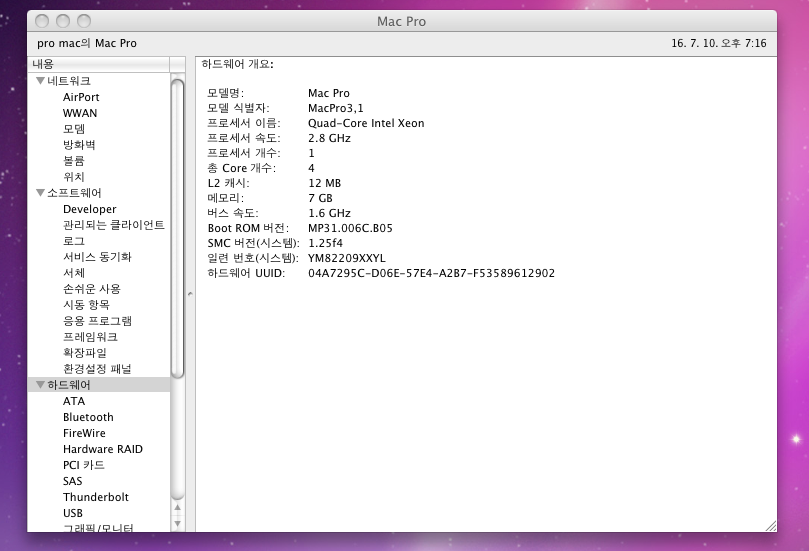The height and width of the screenshot is (551, 809).
Task: Collapse the 네트워크 section triangle
Action: click(40, 81)
